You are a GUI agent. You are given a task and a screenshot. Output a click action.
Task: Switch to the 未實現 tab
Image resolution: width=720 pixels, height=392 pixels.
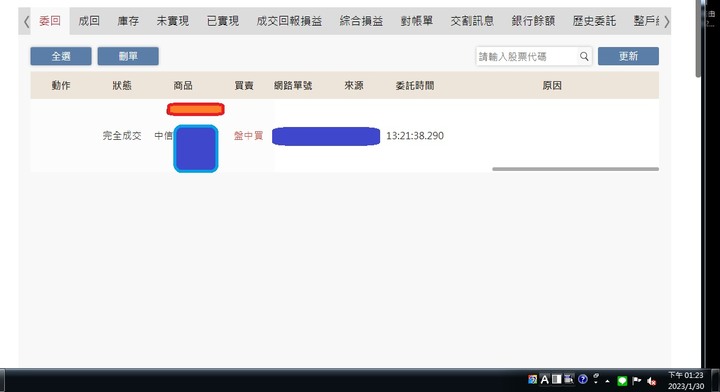point(173,21)
